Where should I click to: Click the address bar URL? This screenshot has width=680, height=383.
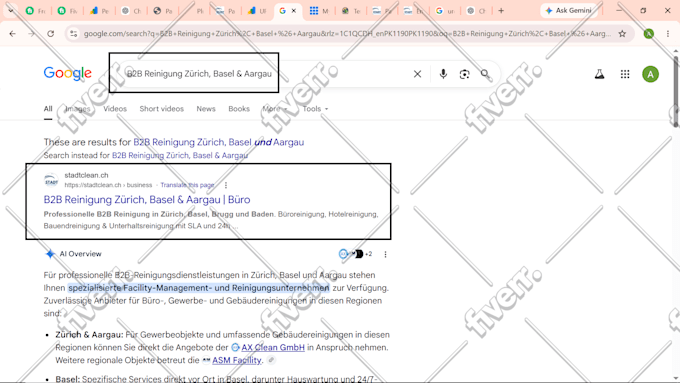347,33
